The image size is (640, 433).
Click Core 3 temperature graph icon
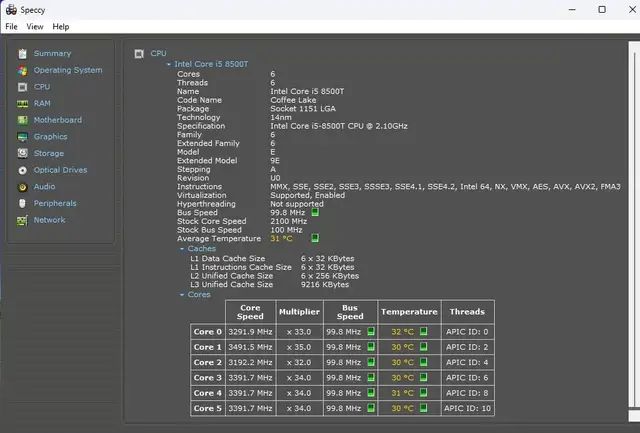(424, 377)
